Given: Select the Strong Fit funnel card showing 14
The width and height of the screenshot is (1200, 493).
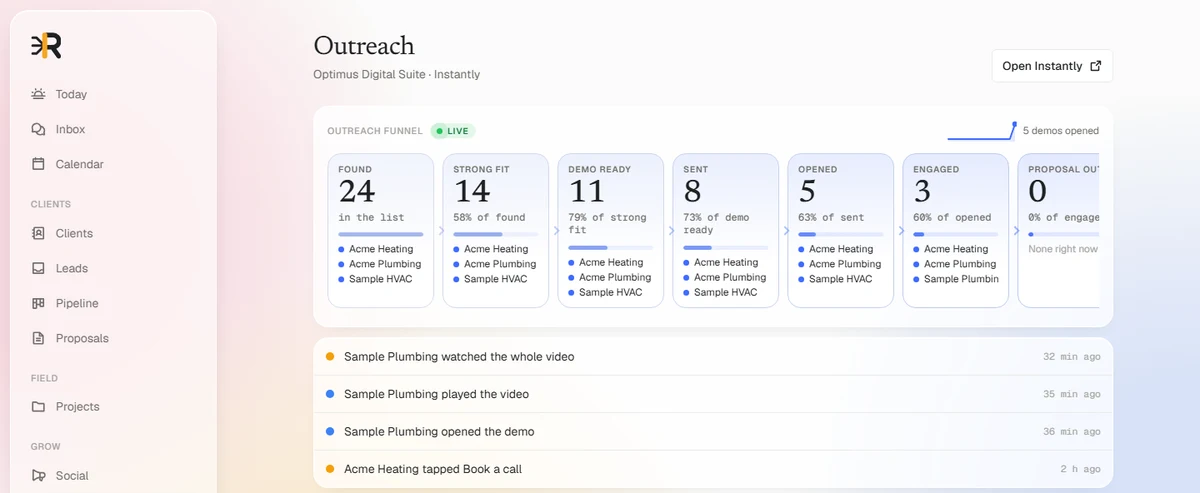Looking at the screenshot, I should coord(496,230).
